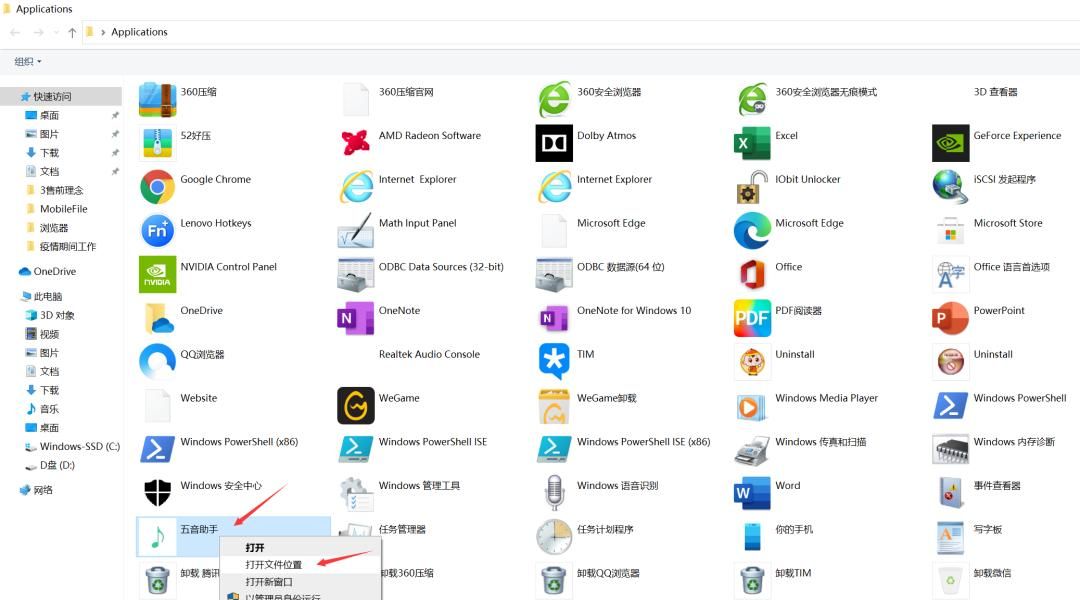Open MobileFile folder in sidebar
Viewport: 1080px width, 600px height.
click(x=61, y=209)
